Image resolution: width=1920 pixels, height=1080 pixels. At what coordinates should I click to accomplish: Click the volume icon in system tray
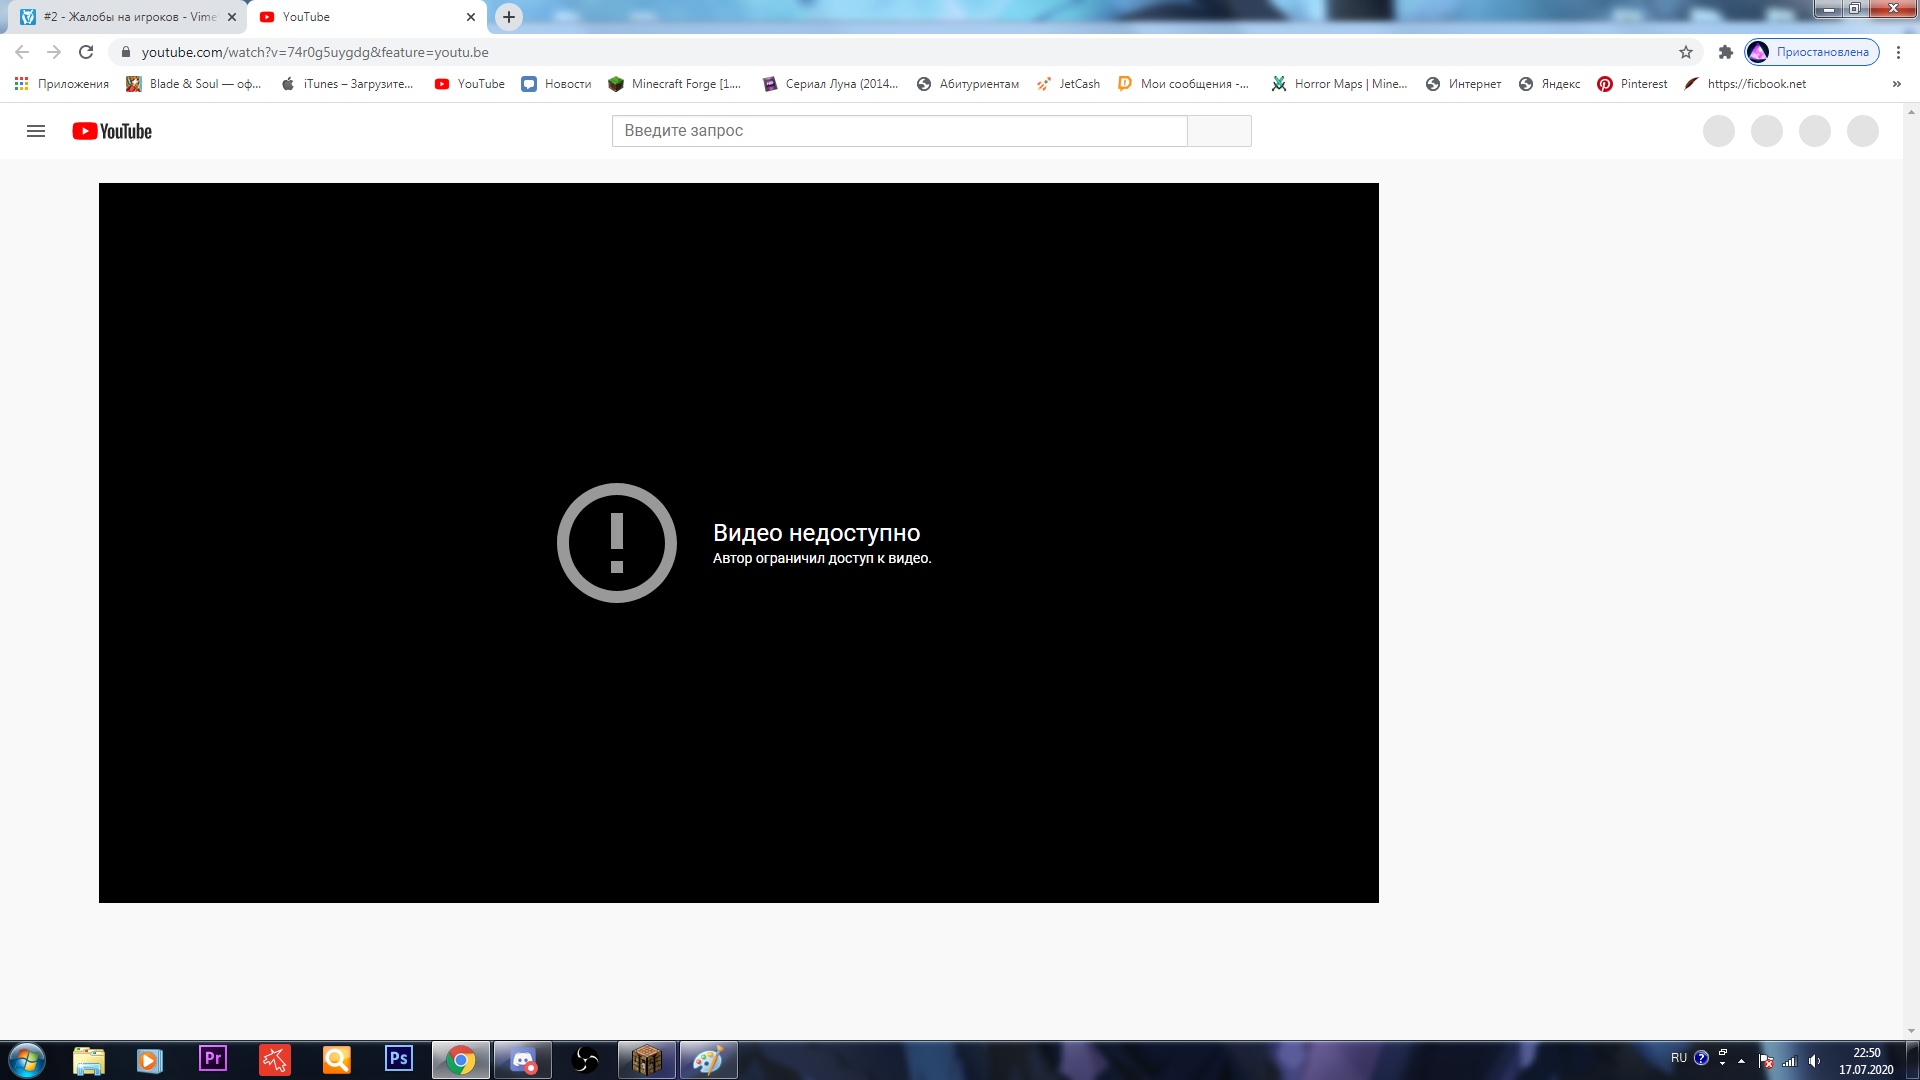[x=1814, y=1061]
